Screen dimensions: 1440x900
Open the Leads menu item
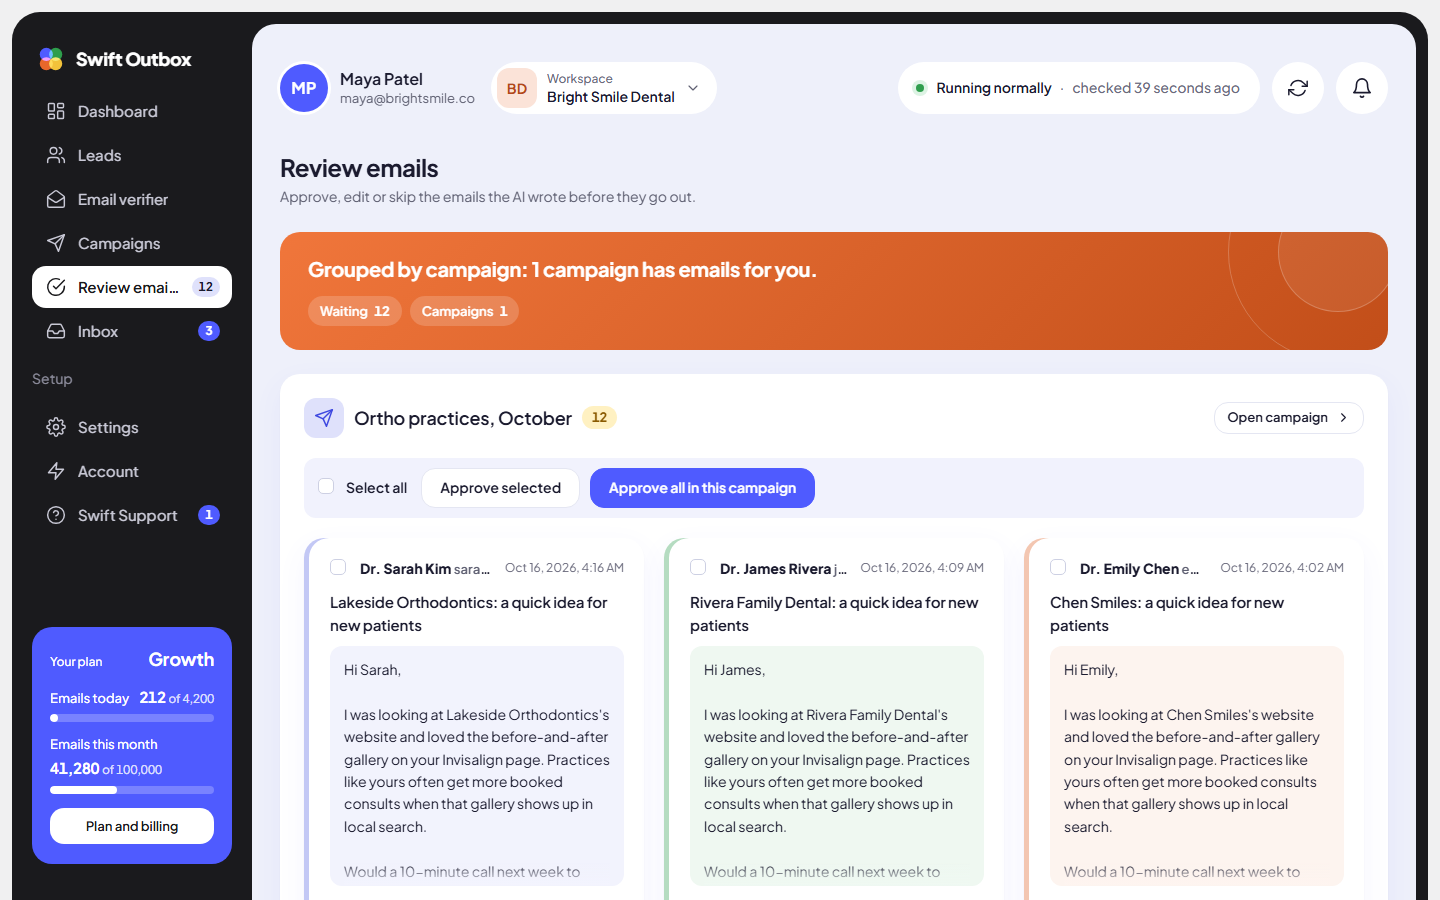pos(132,155)
